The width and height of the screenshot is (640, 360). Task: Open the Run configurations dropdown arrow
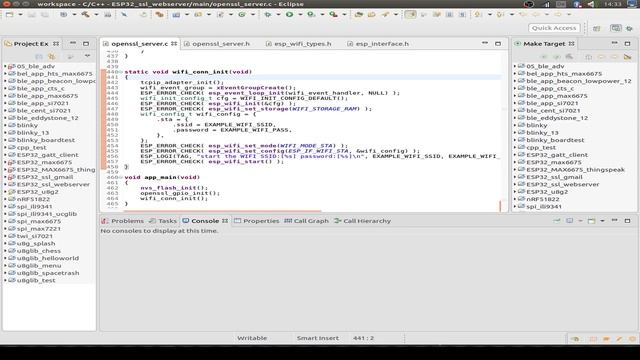(x=300, y=15)
